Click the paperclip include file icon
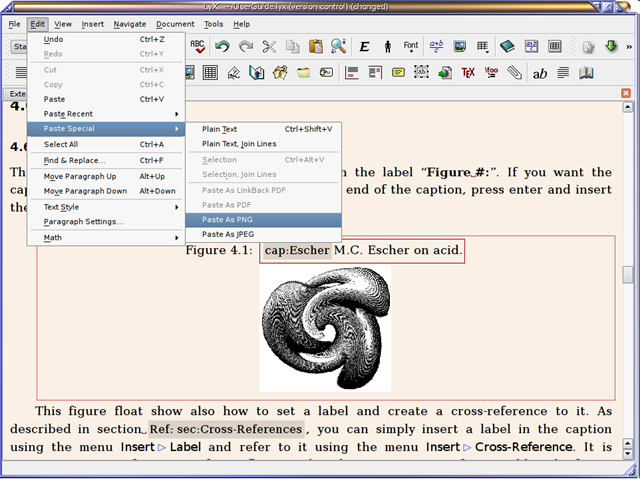Screen dimensions: 640x479 [514, 73]
